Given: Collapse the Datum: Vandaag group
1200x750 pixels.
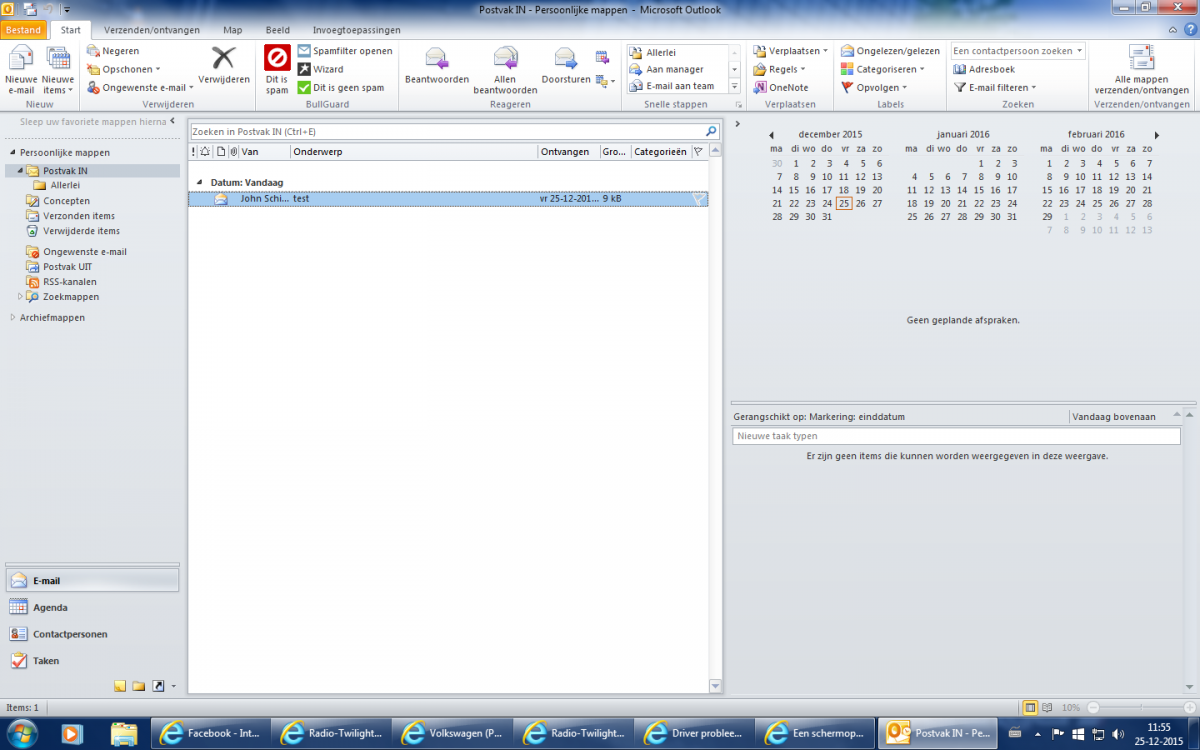Looking at the screenshot, I should [x=198, y=183].
